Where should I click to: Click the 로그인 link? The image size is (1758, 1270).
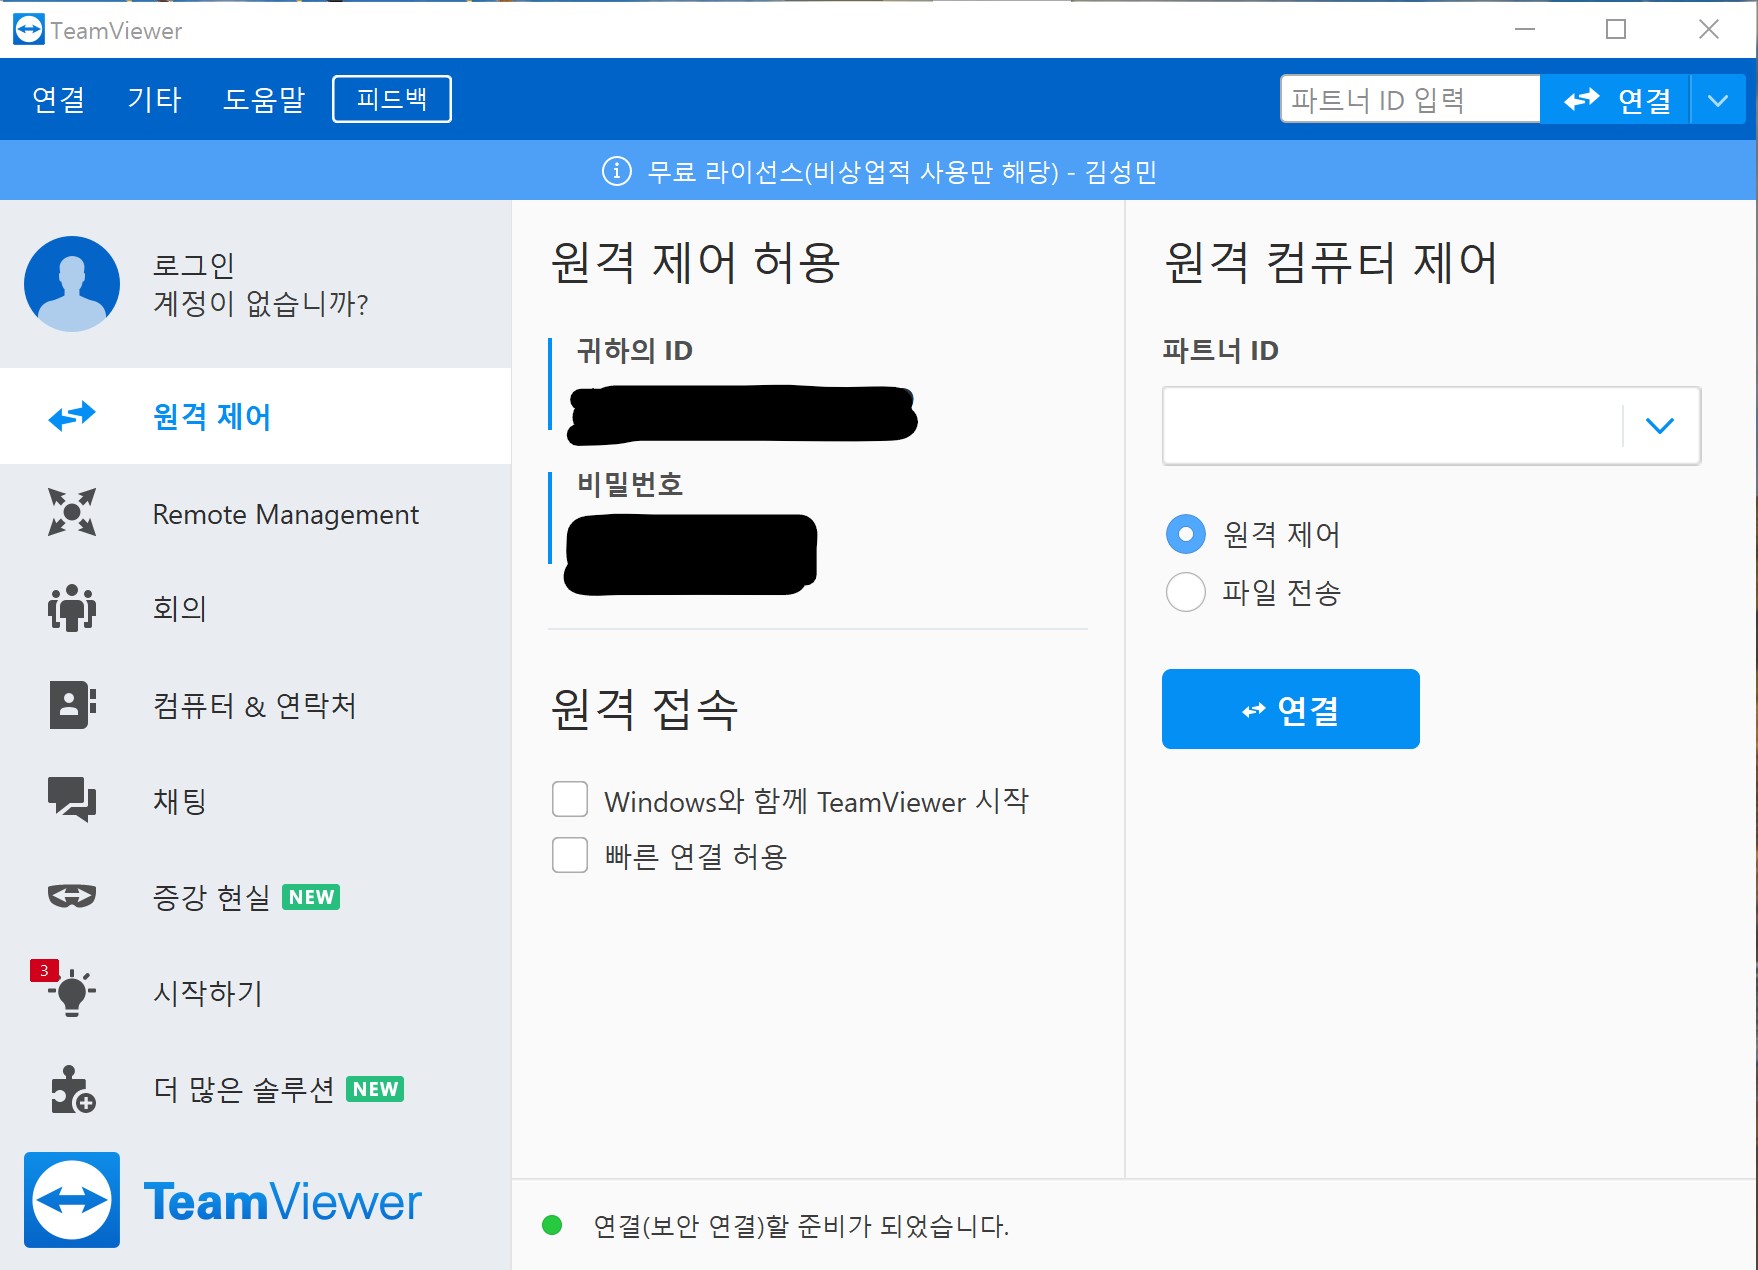(x=194, y=265)
